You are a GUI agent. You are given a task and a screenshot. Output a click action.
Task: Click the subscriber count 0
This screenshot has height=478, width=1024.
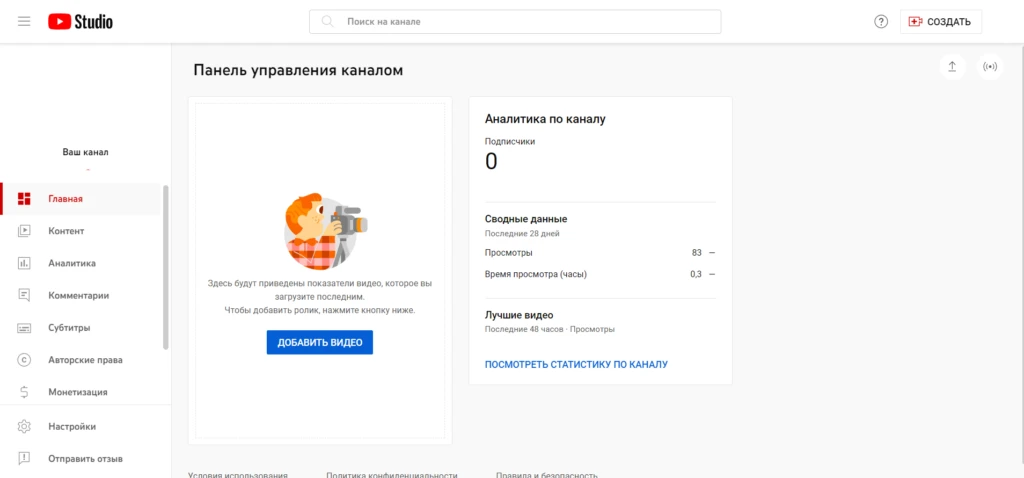[491, 161]
